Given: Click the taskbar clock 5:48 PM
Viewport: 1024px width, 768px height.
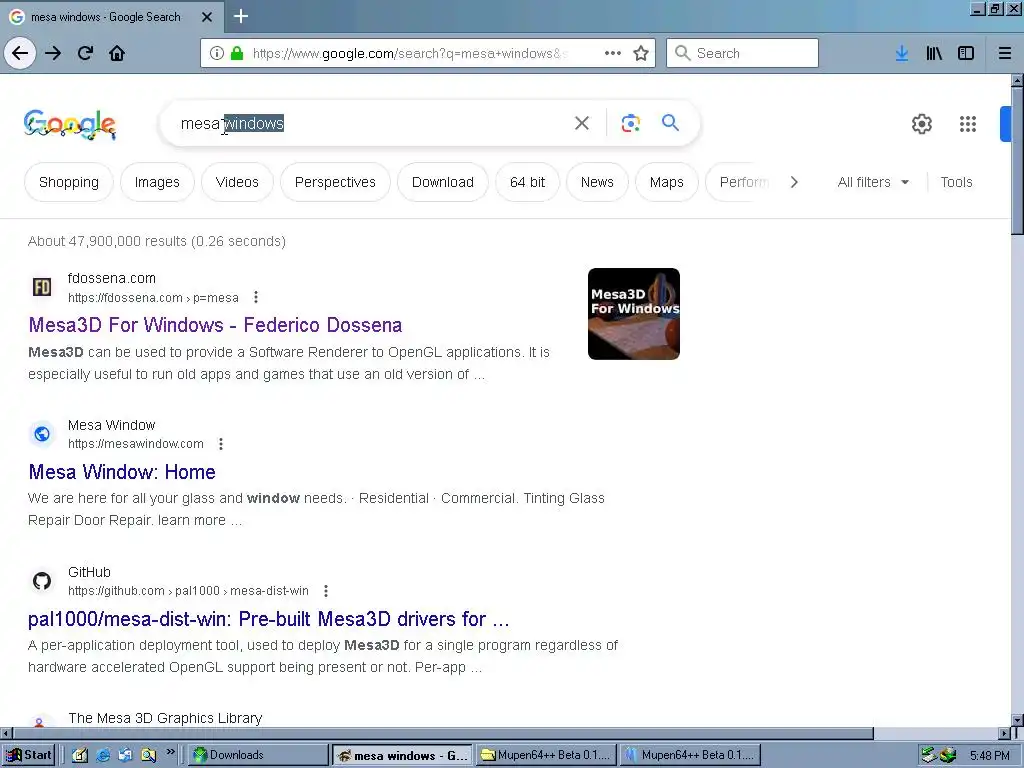Looking at the screenshot, I should point(989,756).
